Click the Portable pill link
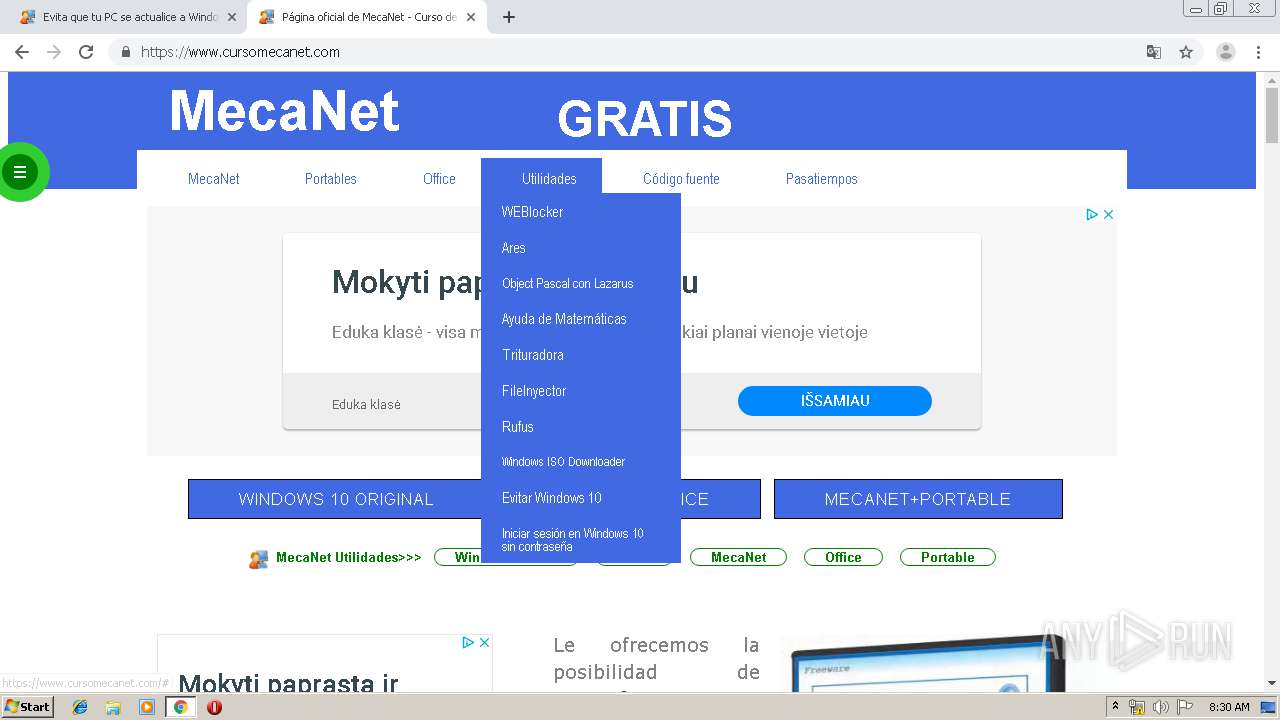1280x720 pixels. click(x=948, y=557)
